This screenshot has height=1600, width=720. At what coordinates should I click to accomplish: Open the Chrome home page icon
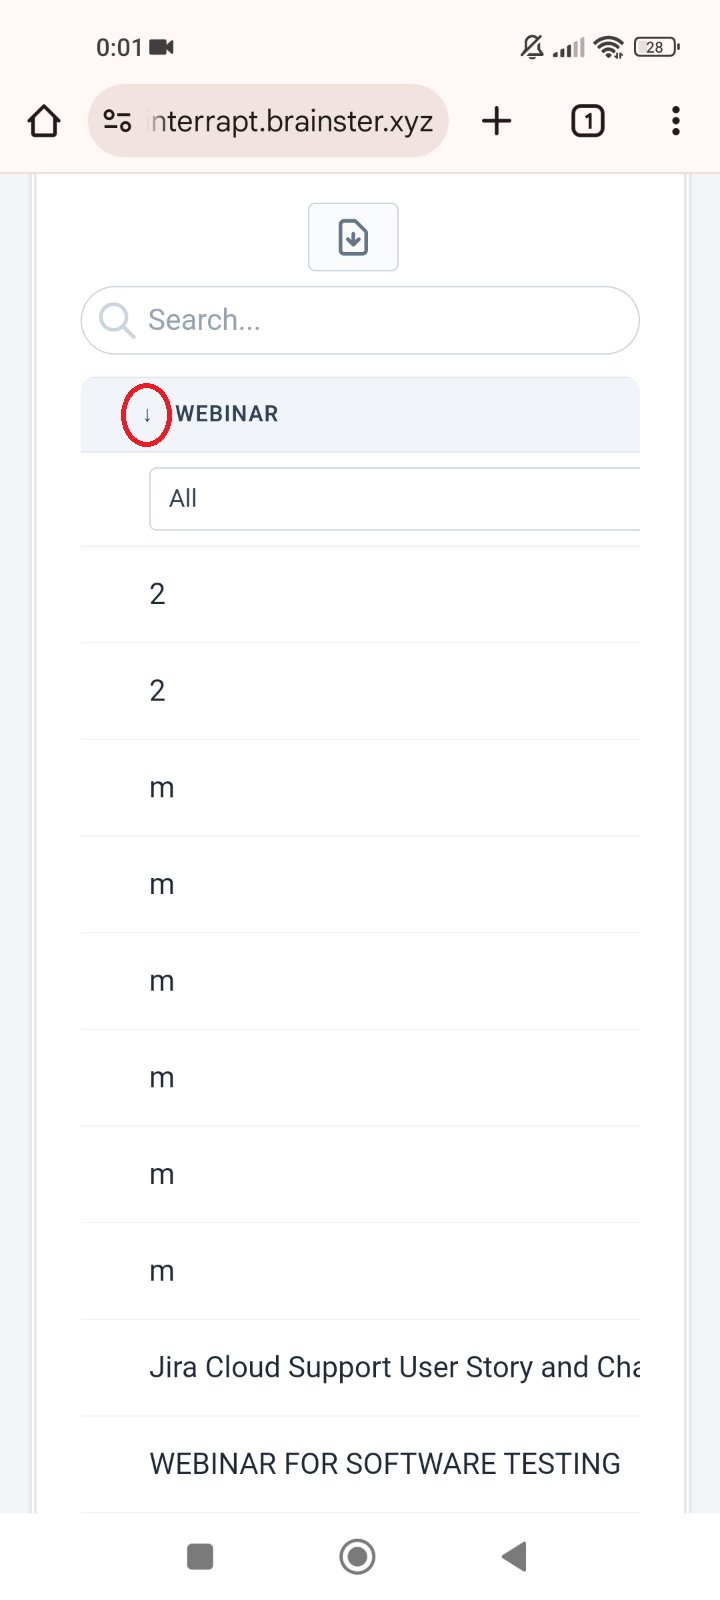(x=44, y=121)
